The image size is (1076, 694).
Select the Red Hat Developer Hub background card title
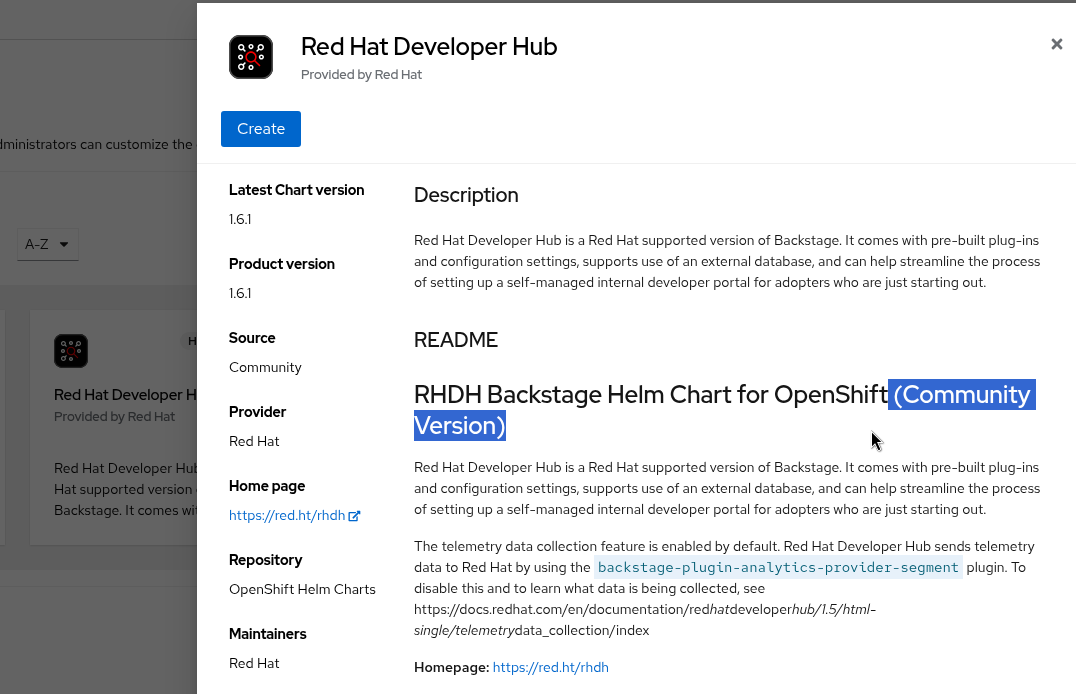point(125,395)
